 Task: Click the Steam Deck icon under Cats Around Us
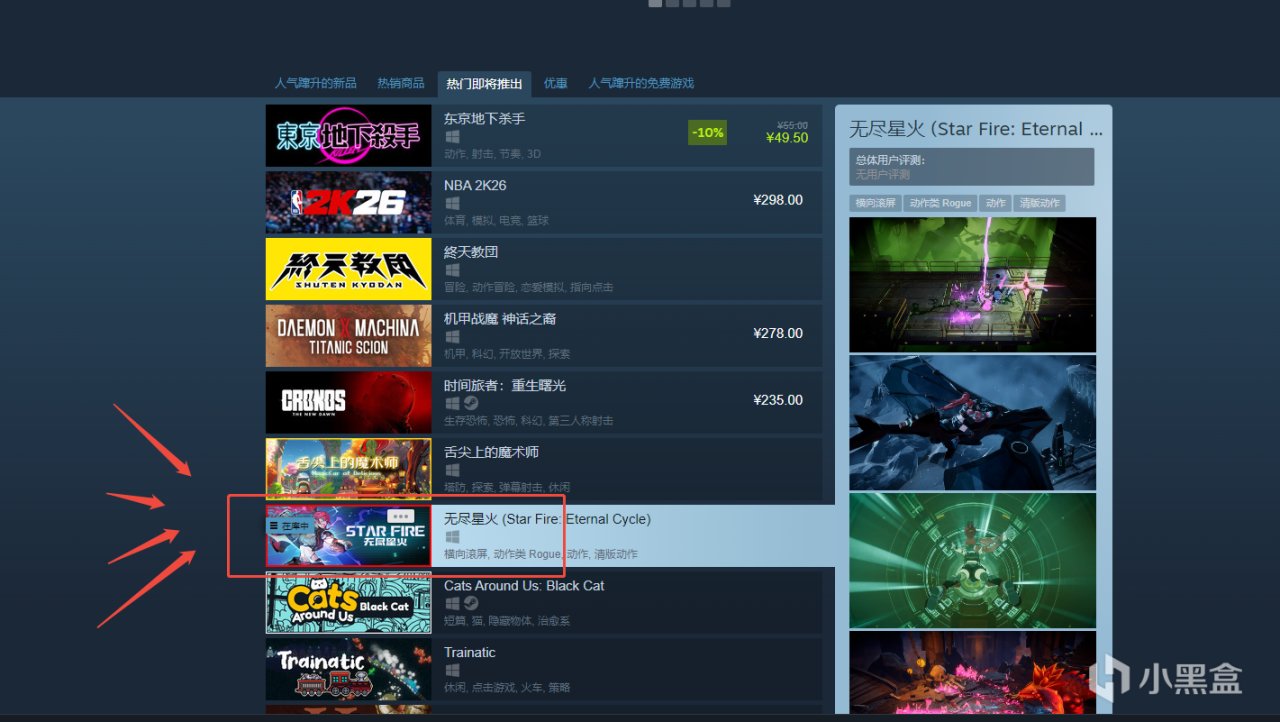click(x=471, y=603)
